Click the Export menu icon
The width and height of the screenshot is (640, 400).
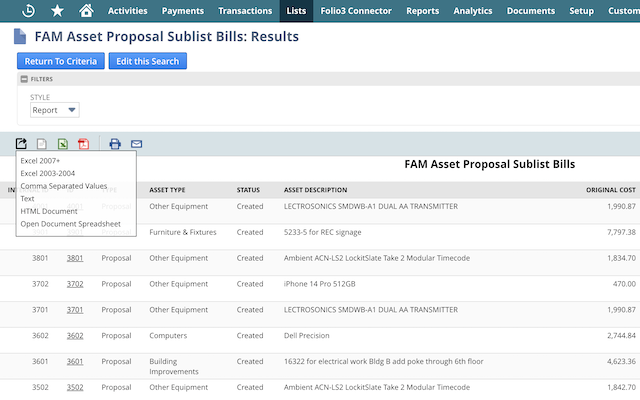(21, 144)
